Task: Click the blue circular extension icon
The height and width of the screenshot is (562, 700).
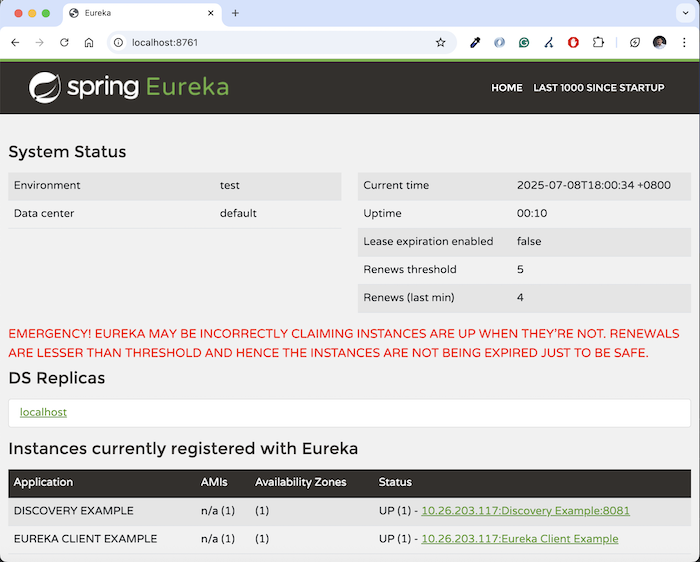Action: click(x=500, y=42)
